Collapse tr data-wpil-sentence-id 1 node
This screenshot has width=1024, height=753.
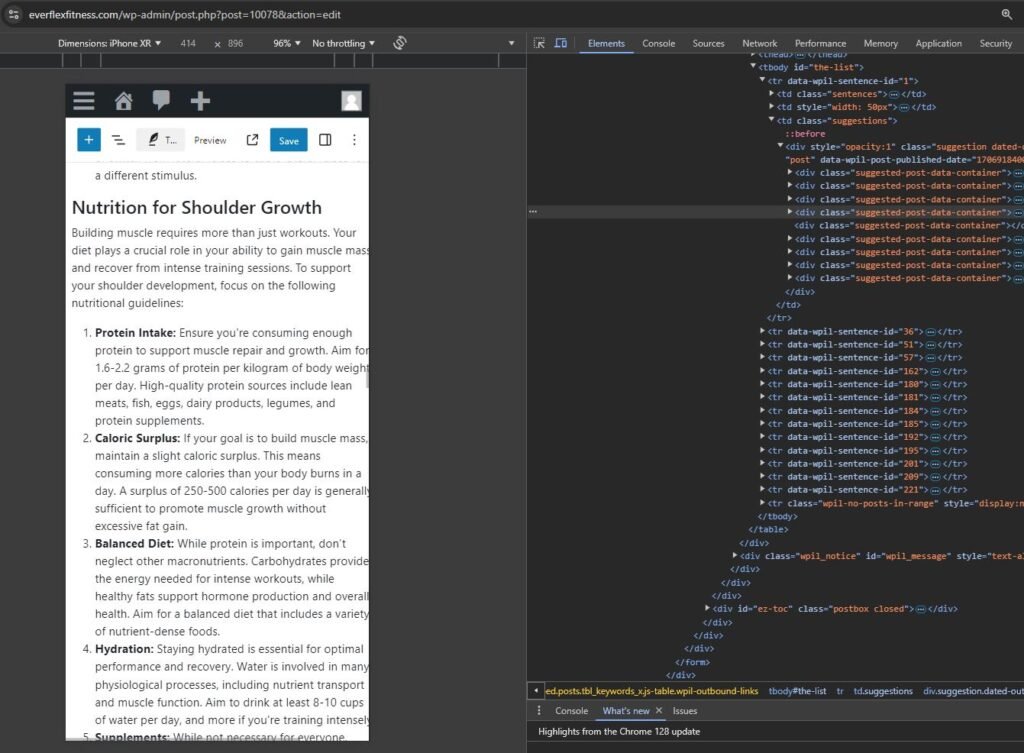click(762, 80)
